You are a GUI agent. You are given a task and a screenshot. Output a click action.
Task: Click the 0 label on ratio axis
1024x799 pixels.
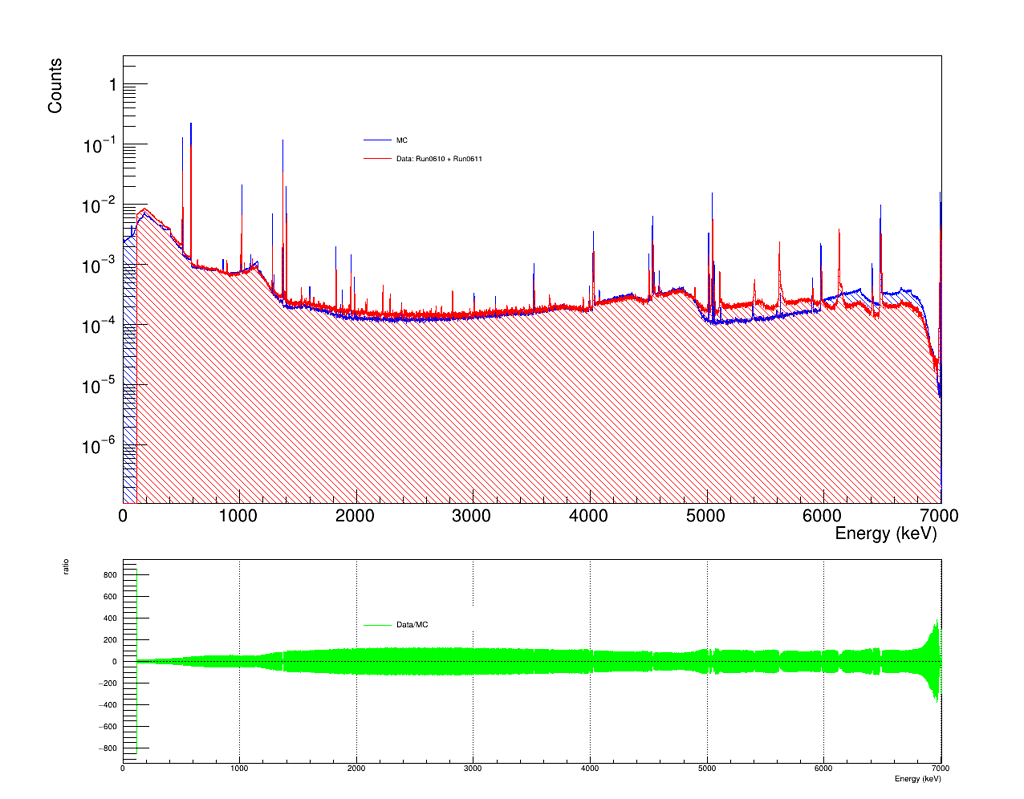114,662
